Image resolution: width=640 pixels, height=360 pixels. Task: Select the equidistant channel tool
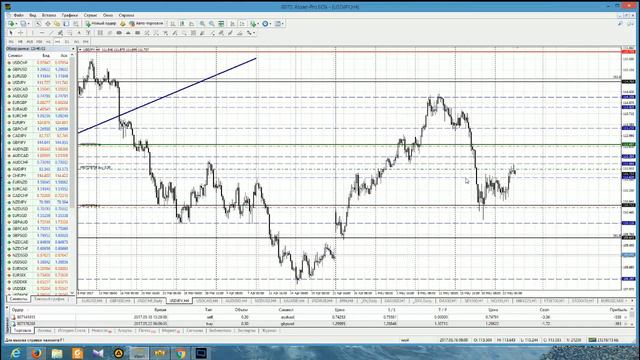pos(60,33)
